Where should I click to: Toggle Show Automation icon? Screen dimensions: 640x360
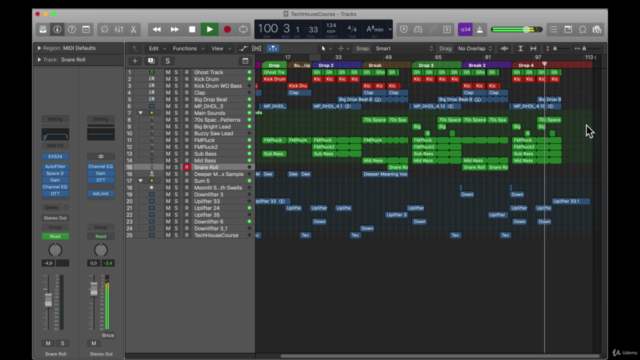pyautogui.click(x=243, y=49)
